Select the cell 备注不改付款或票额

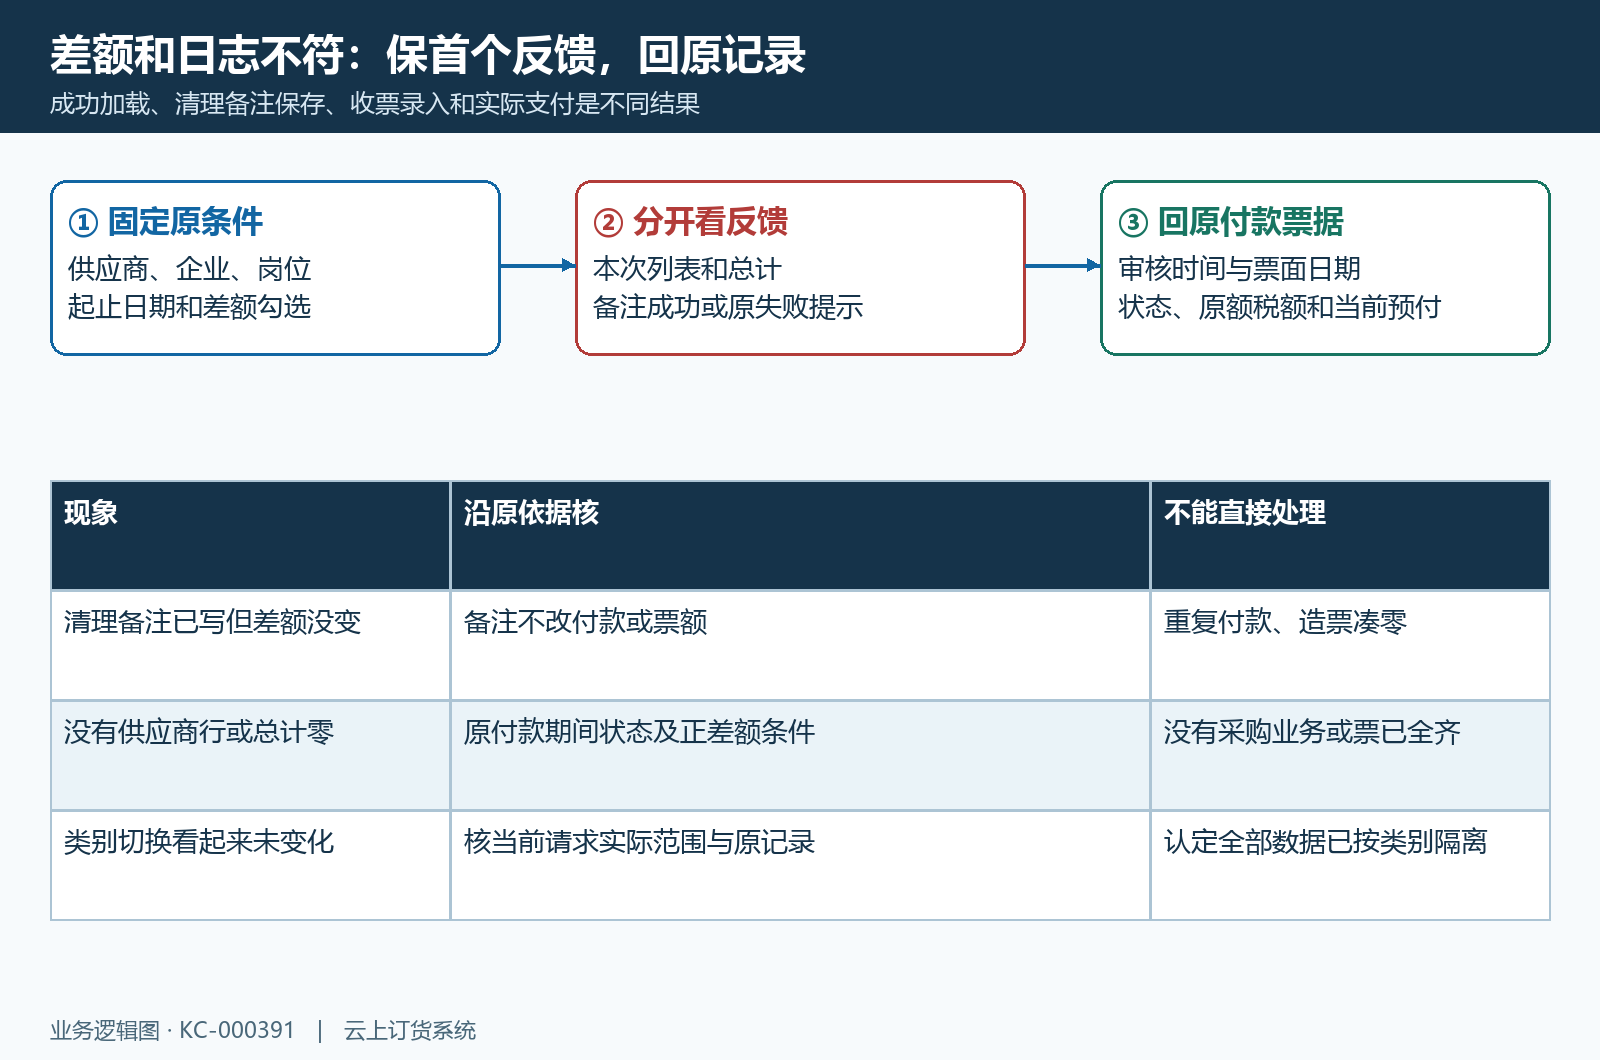click(800, 645)
